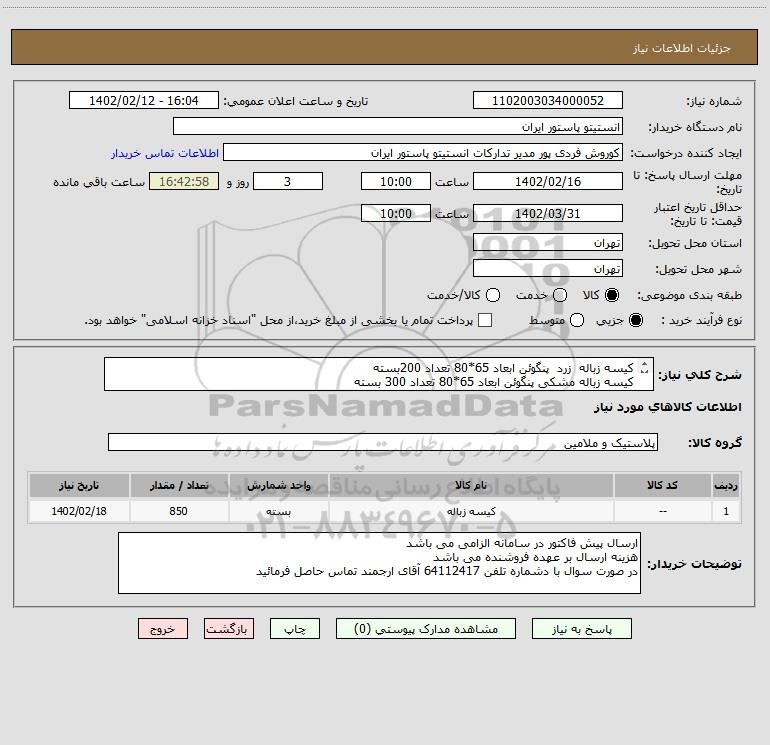Choose متوسط purchase process type
The width and height of the screenshot is (770, 745).
click(577, 320)
